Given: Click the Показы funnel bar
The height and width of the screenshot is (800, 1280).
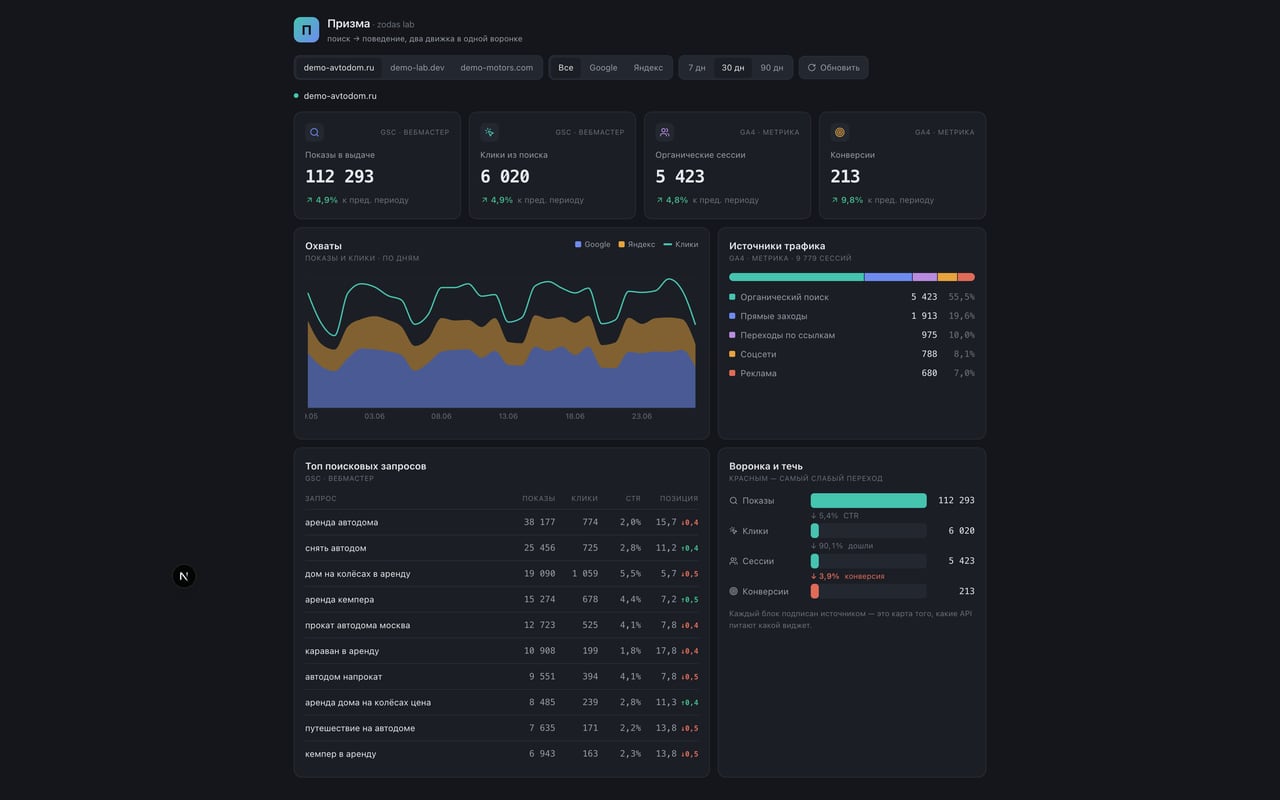Looking at the screenshot, I should [869, 500].
